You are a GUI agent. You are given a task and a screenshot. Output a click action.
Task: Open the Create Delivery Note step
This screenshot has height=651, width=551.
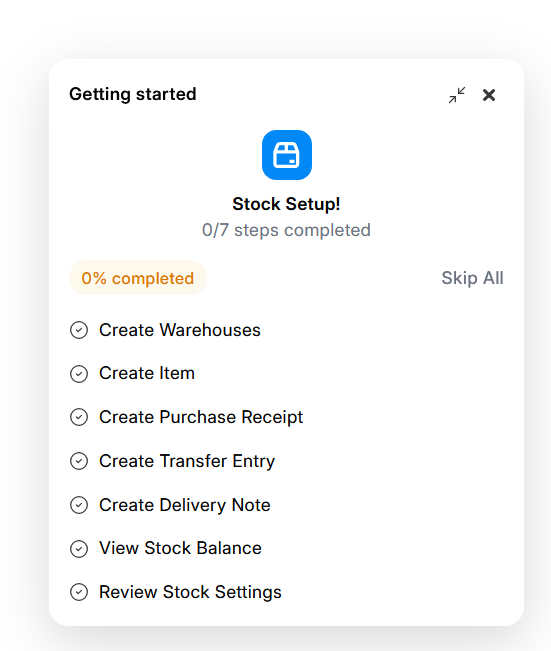pyautogui.click(x=185, y=505)
